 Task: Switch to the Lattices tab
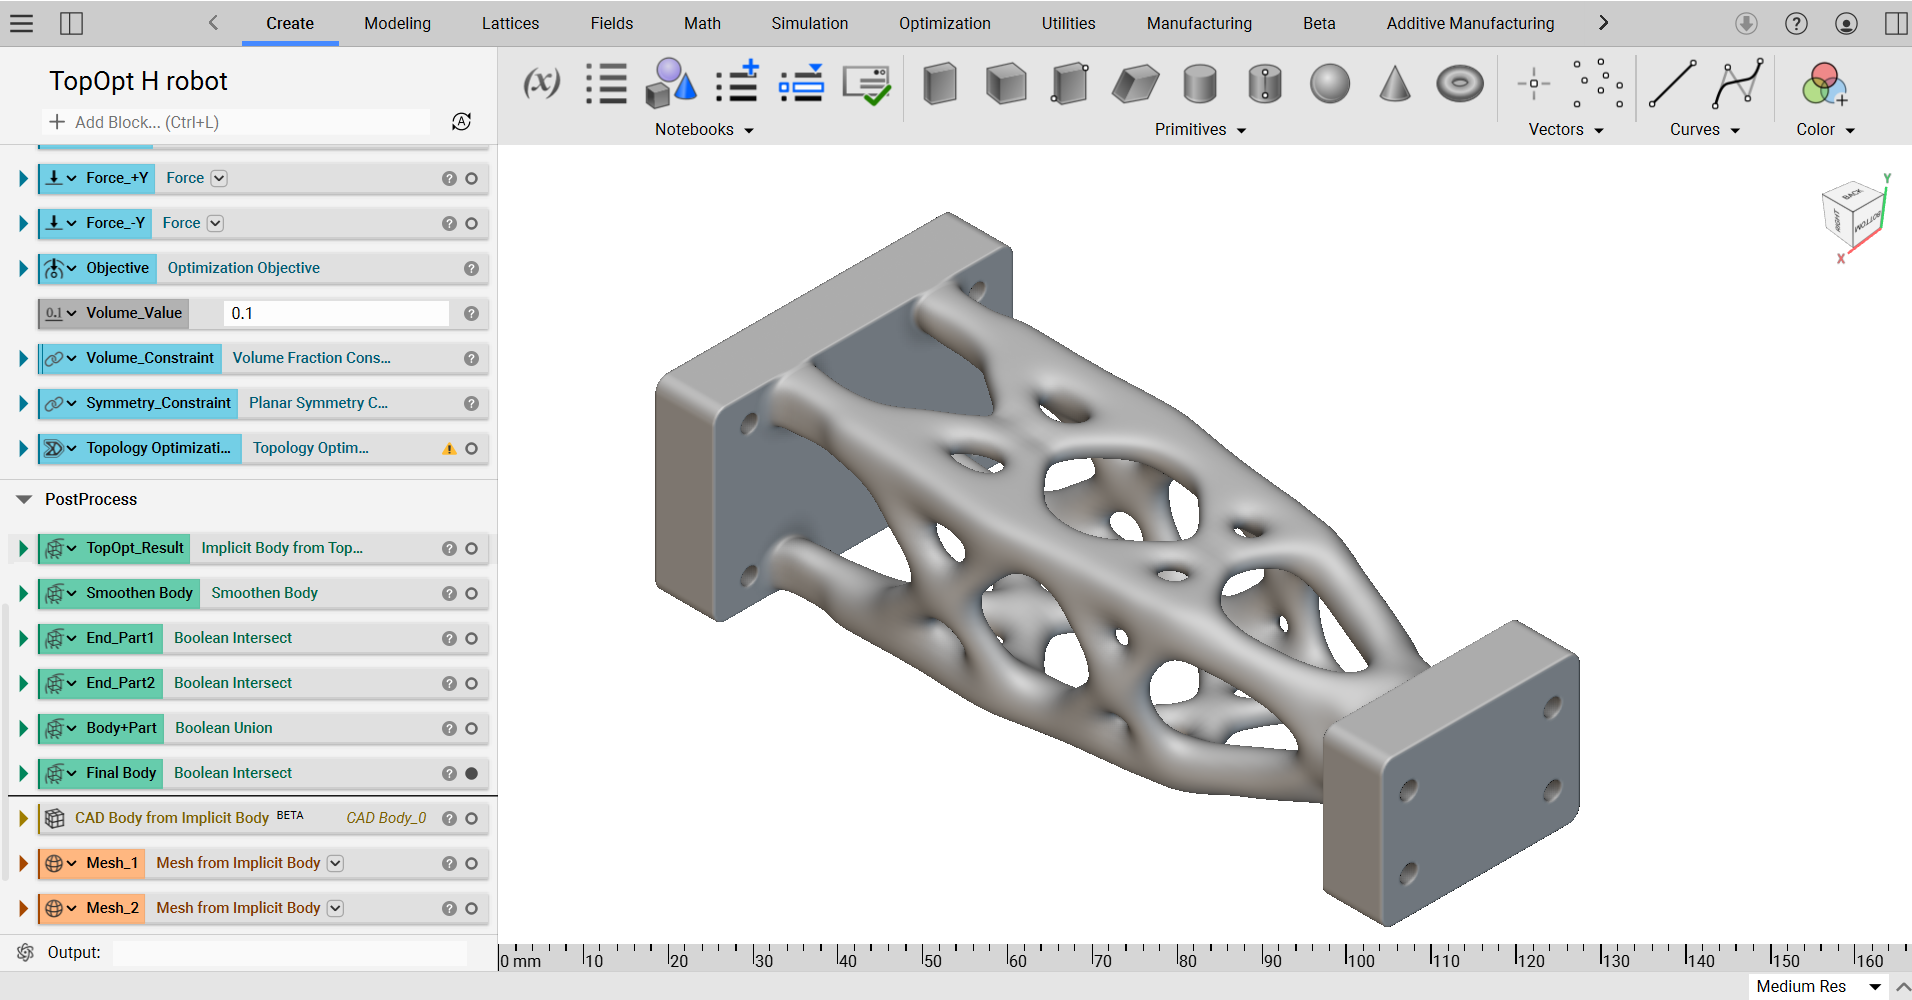(510, 23)
